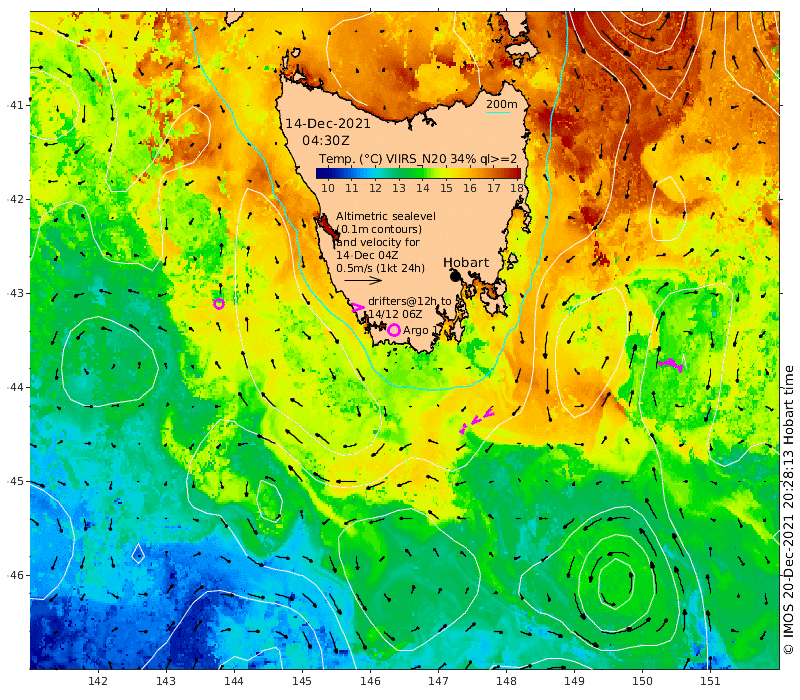
Task: Click the magenta drifter track east of Tasmania
Action: point(671,364)
